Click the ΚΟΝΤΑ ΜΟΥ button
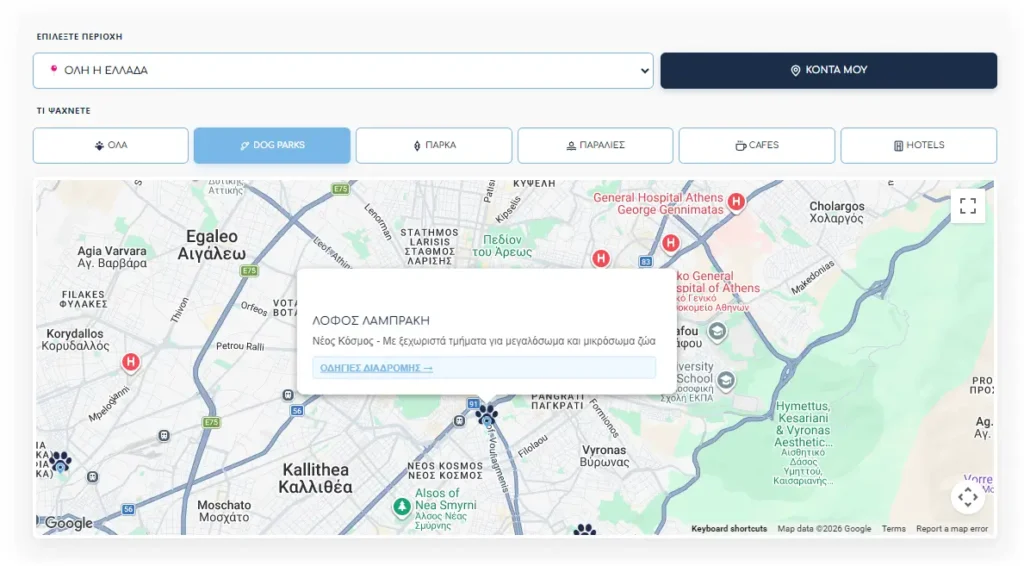Viewport: 1024px width, 566px height. [x=828, y=71]
